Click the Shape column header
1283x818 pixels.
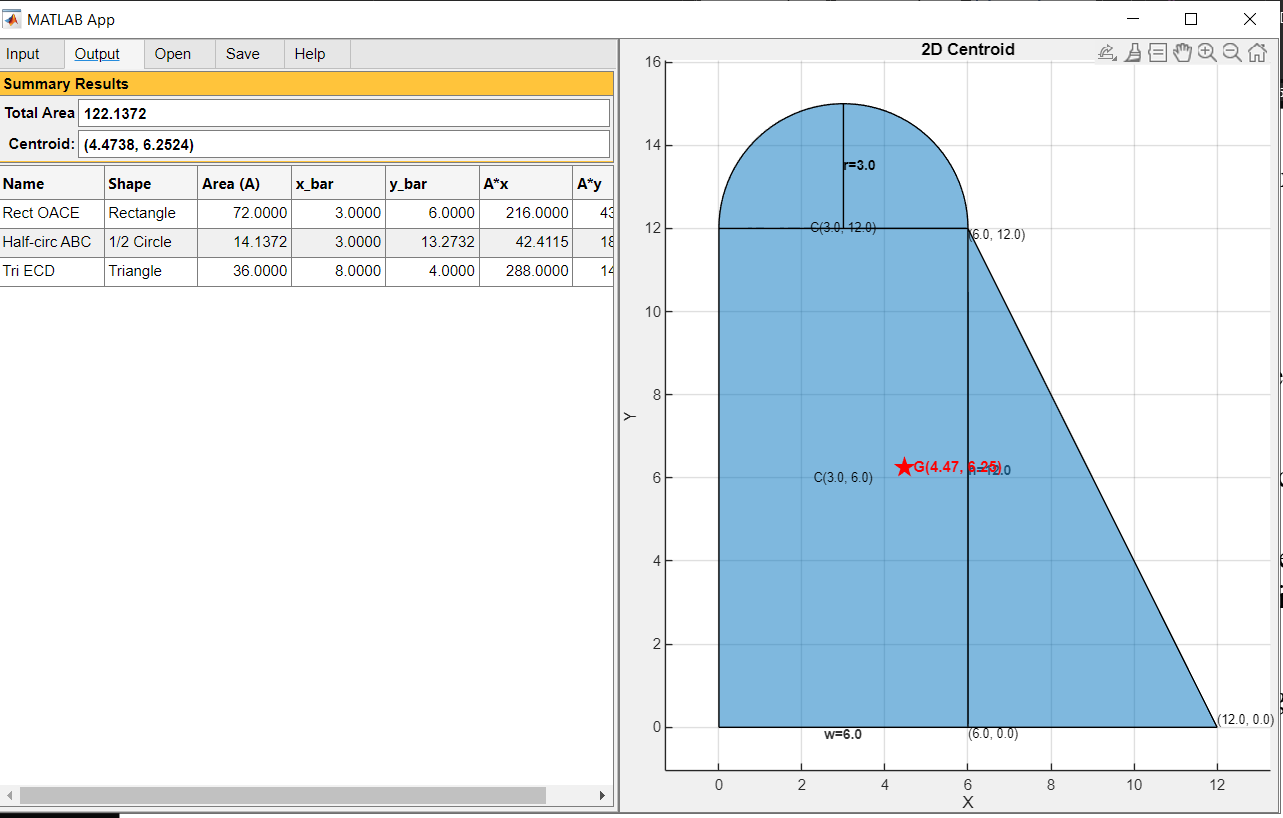[151, 184]
